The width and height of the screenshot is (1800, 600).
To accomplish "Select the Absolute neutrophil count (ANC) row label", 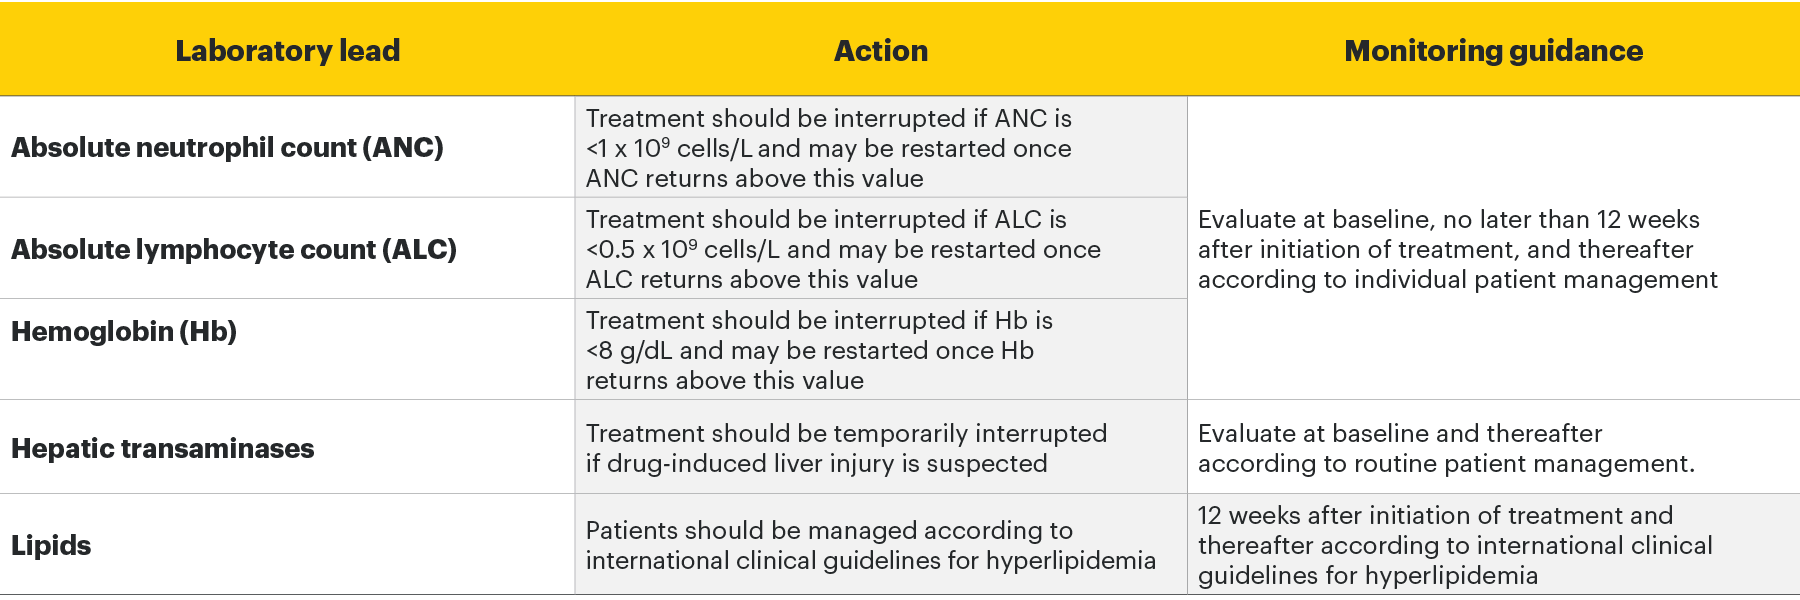I will pyautogui.click(x=227, y=148).
